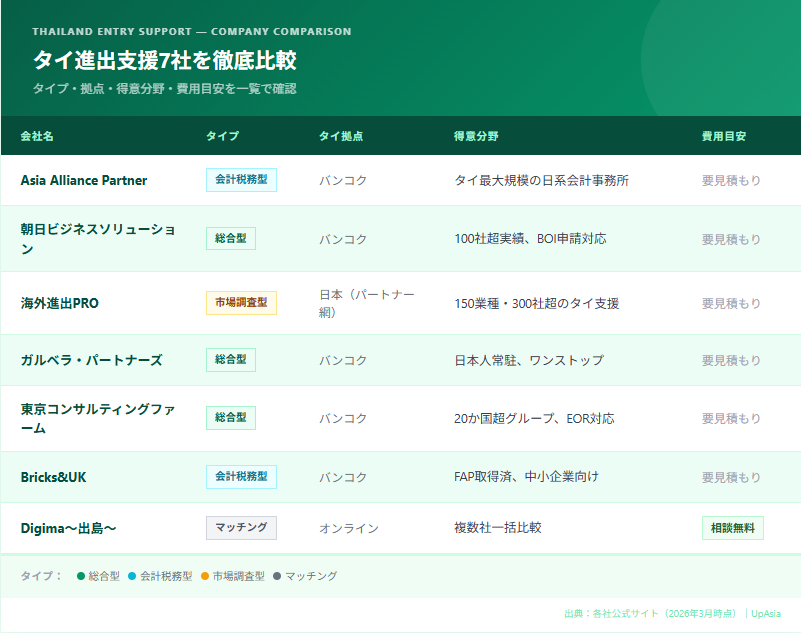
Task: Click the マッチング badge for Digima
Action: pyautogui.click(x=241, y=528)
